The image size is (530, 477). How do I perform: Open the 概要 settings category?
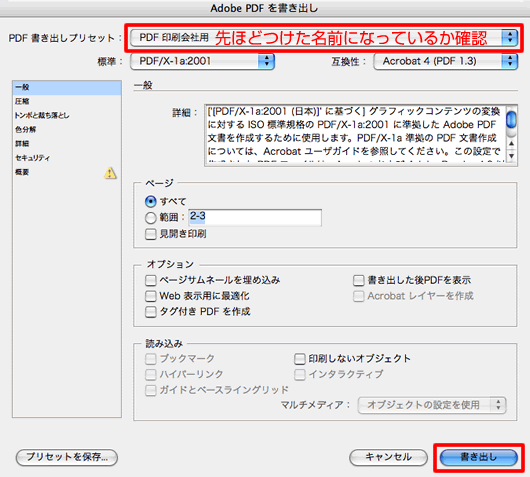click(67, 172)
